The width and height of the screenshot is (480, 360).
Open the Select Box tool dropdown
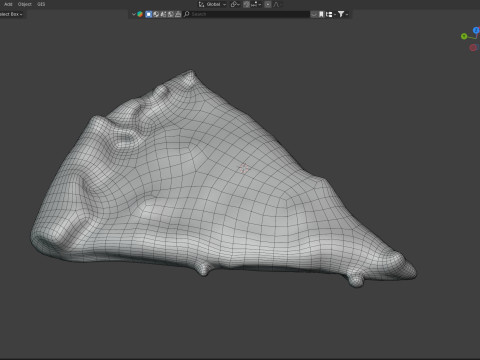click(11, 14)
